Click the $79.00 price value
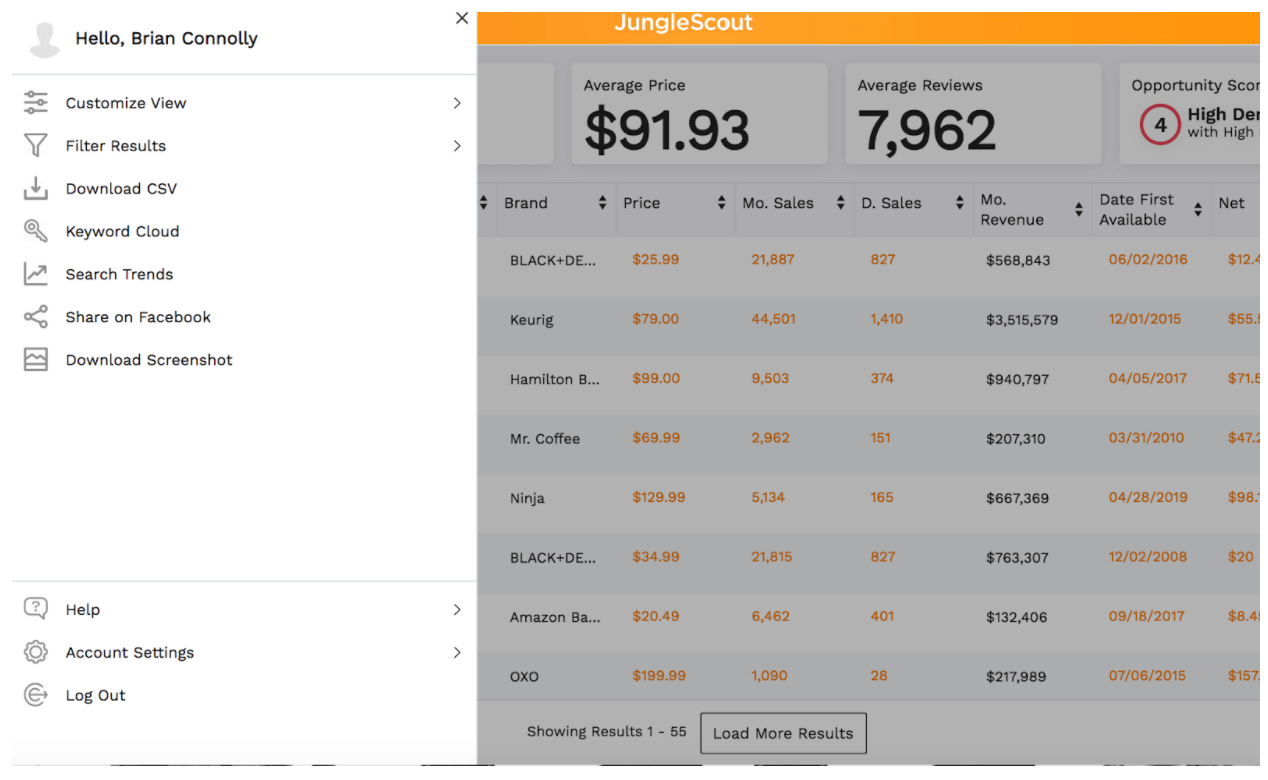 [655, 319]
